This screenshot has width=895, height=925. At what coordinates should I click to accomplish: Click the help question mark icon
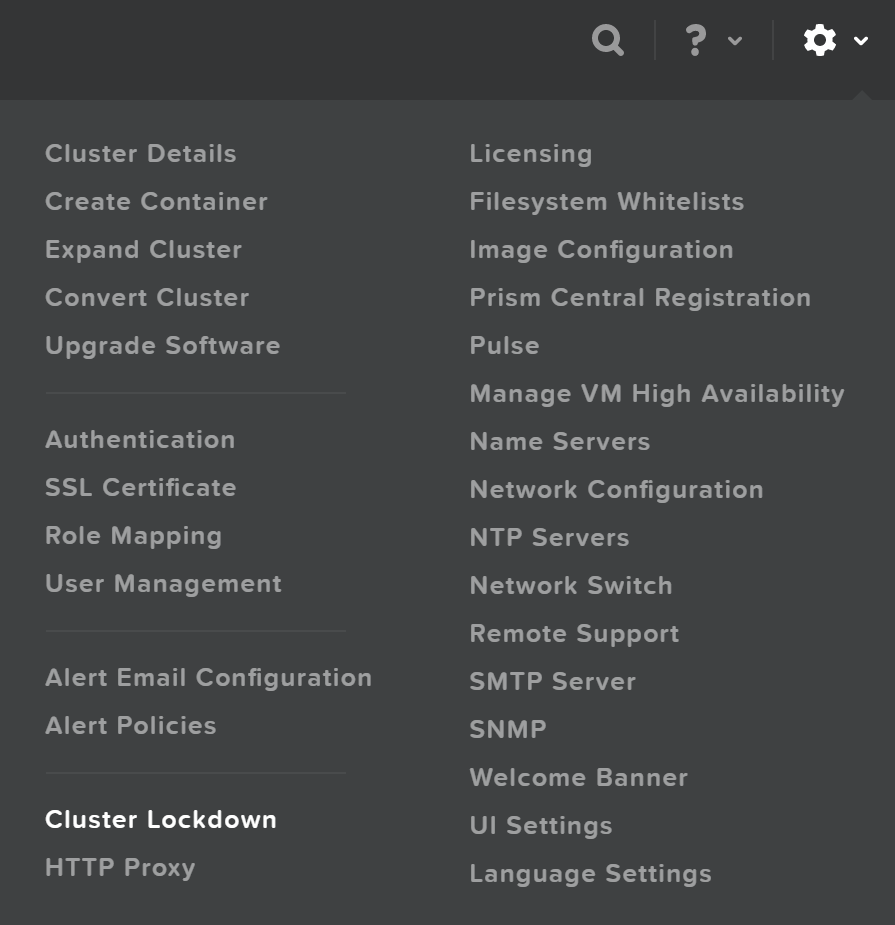(694, 41)
